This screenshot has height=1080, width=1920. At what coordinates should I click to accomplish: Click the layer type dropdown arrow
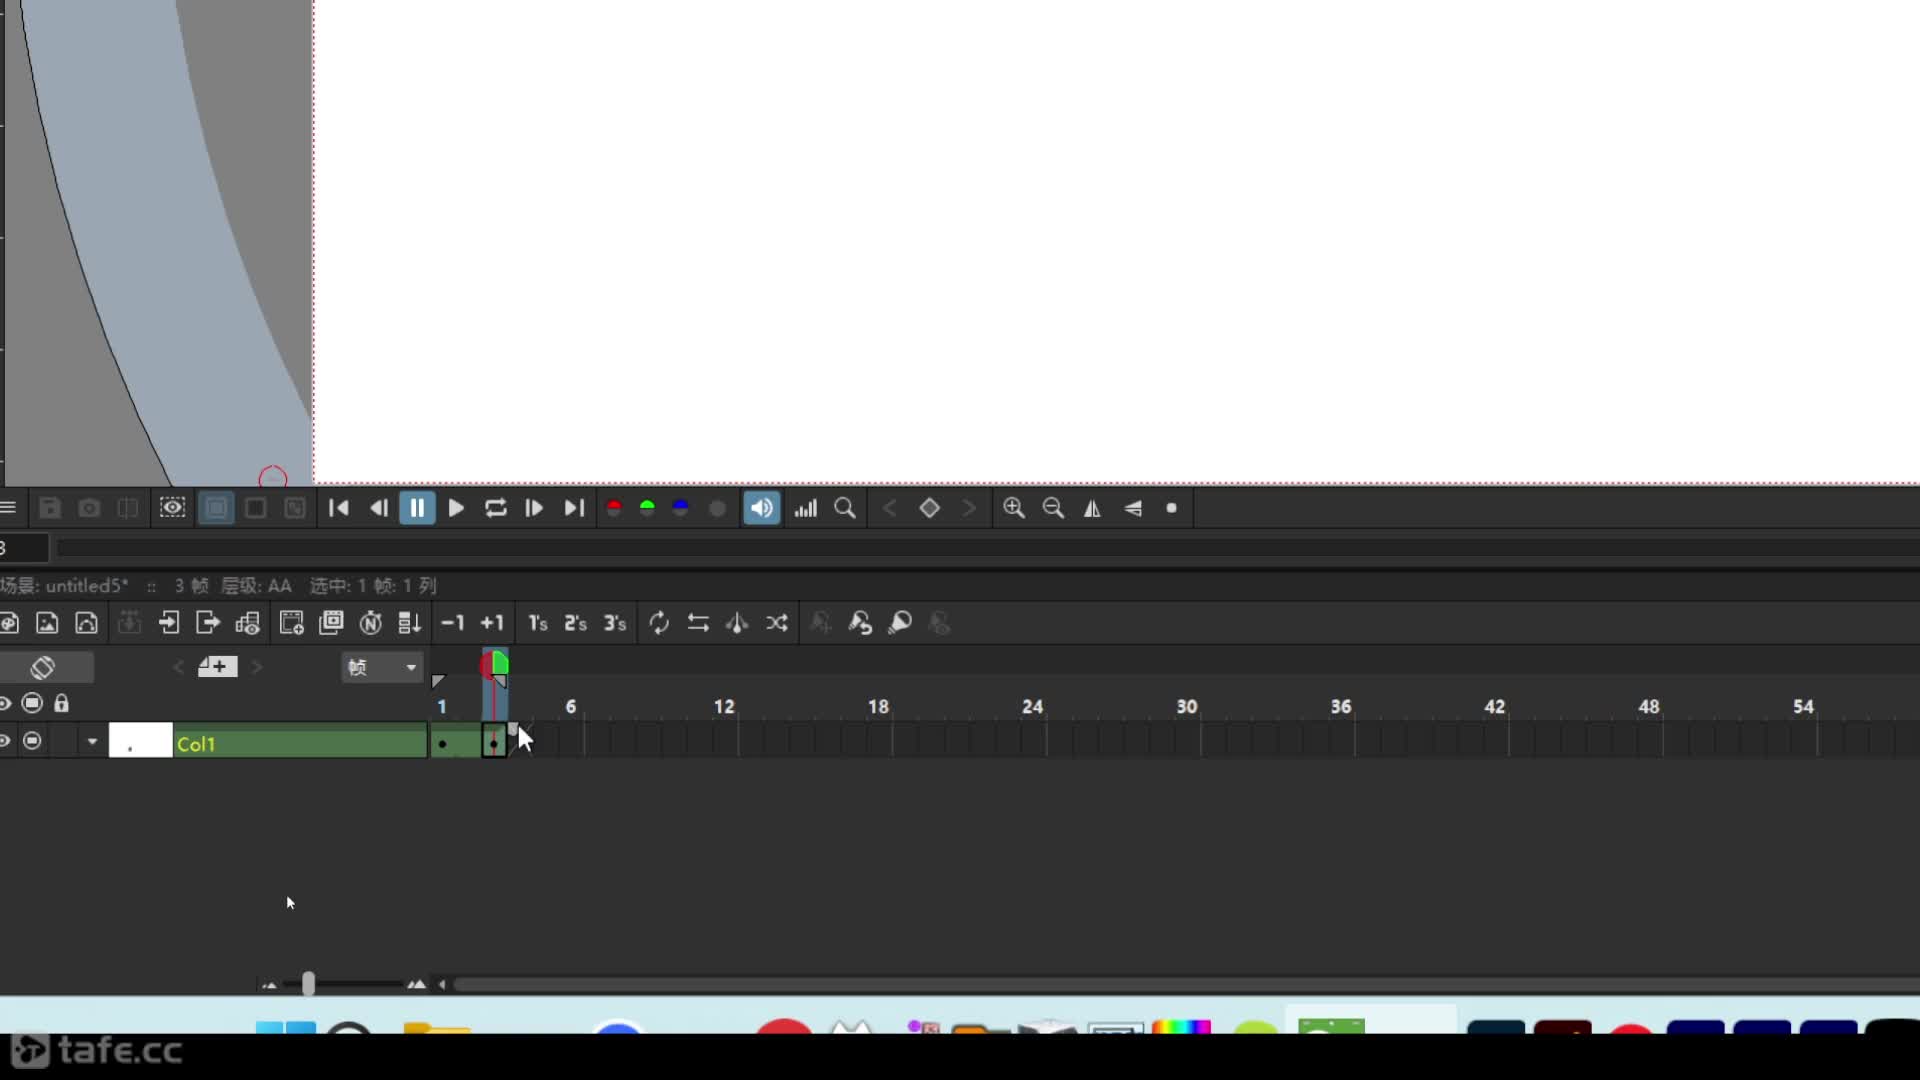90,742
